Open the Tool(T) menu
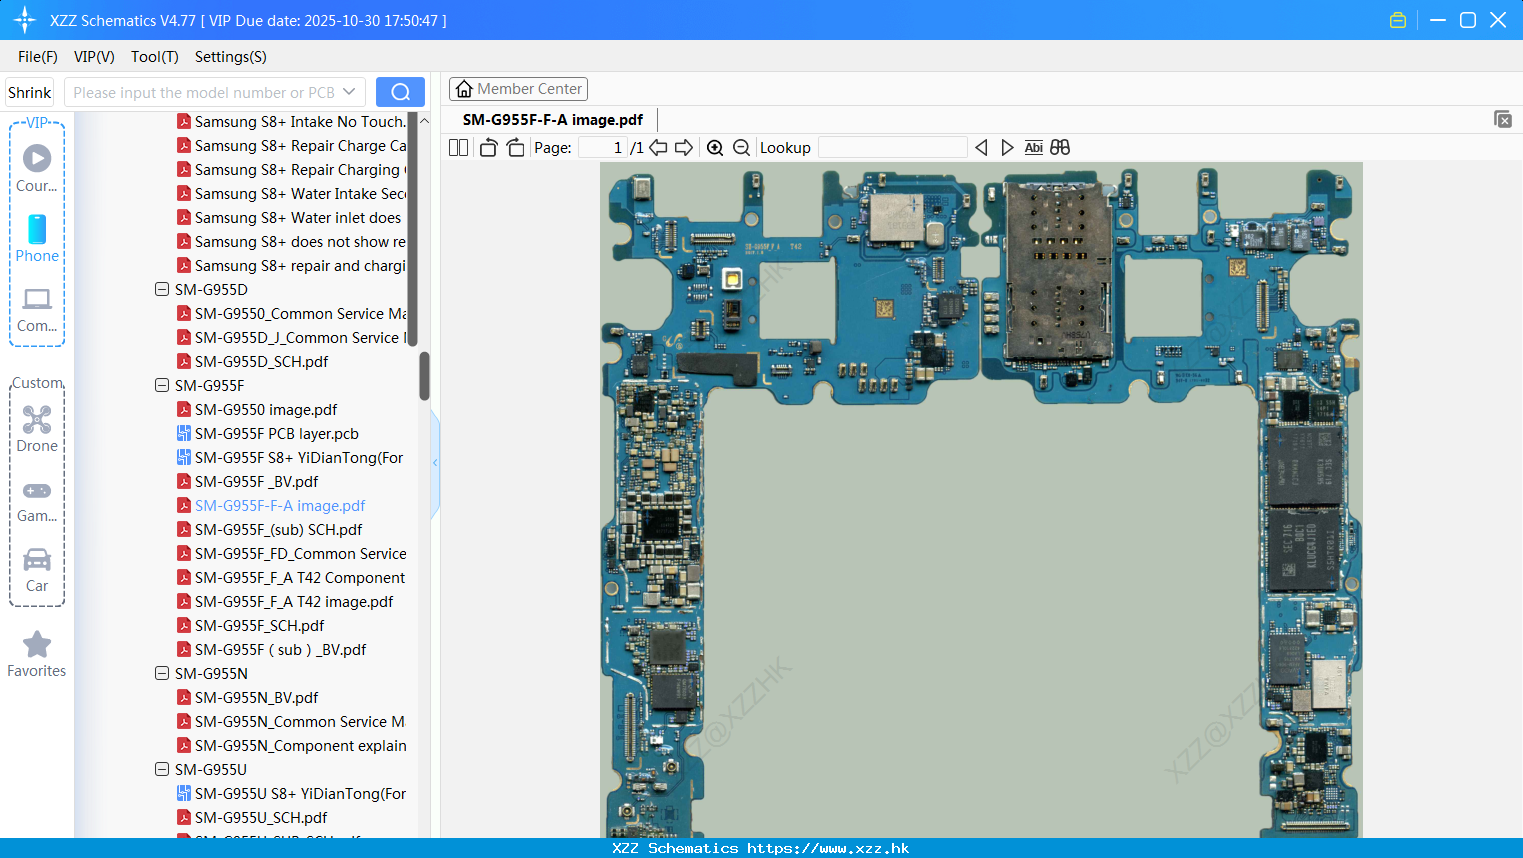The width and height of the screenshot is (1523, 858). (155, 57)
